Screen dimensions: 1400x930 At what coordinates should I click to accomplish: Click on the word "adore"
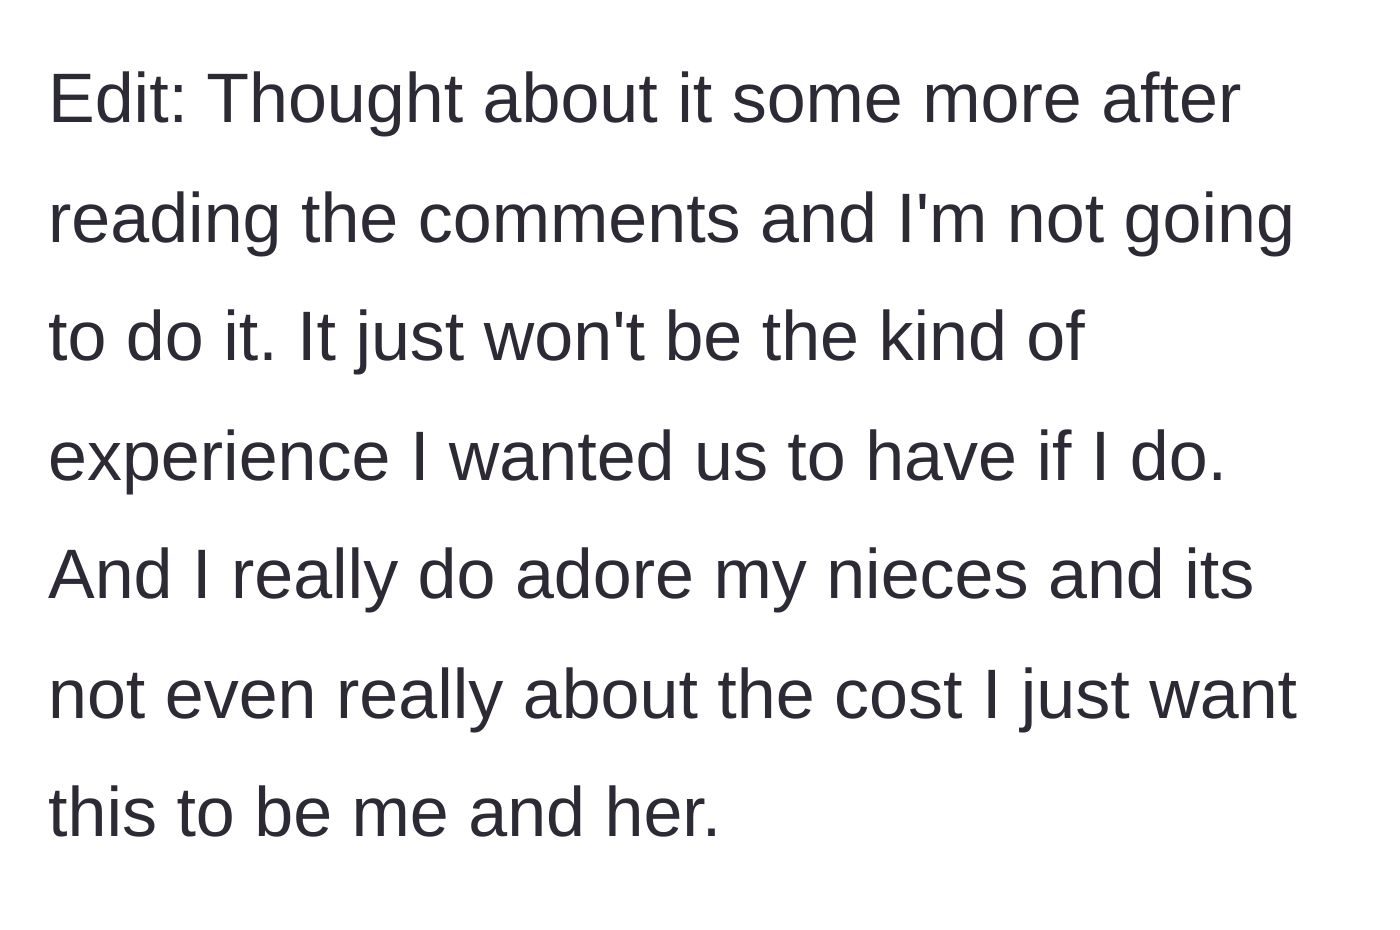click(x=604, y=576)
